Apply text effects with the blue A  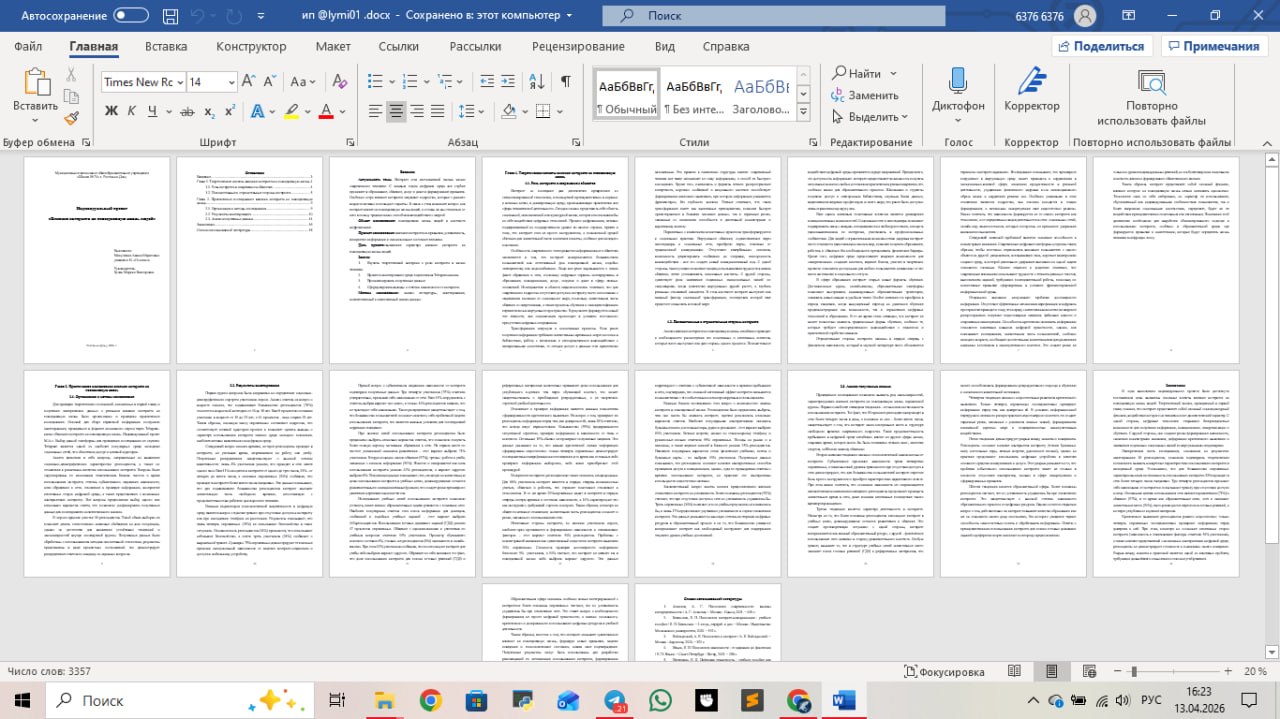click(x=256, y=111)
